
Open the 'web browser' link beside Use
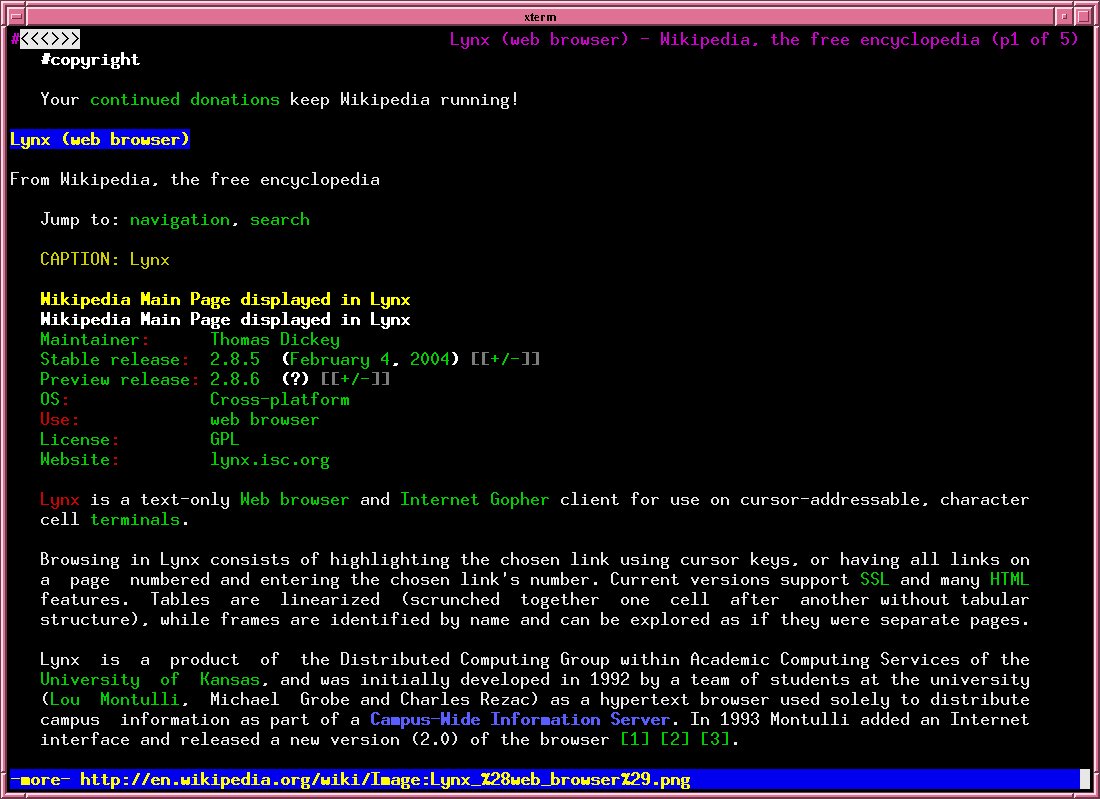click(x=264, y=419)
